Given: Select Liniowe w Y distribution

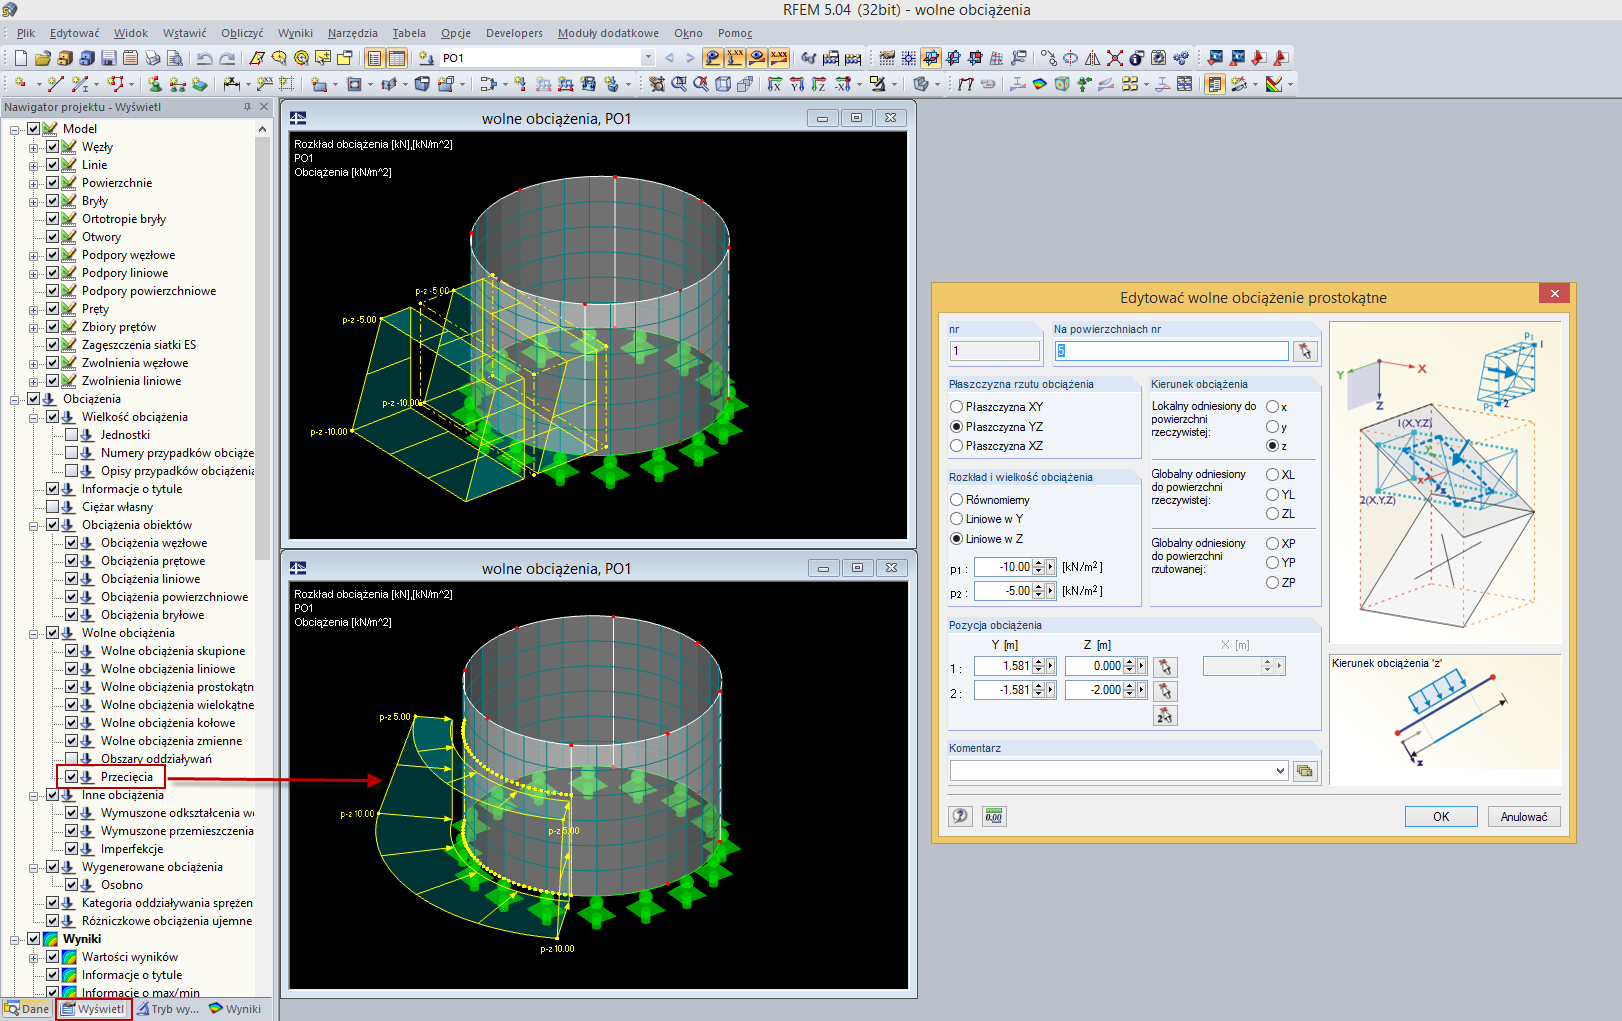Looking at the screenshot, I should click(x=956, y=519).
